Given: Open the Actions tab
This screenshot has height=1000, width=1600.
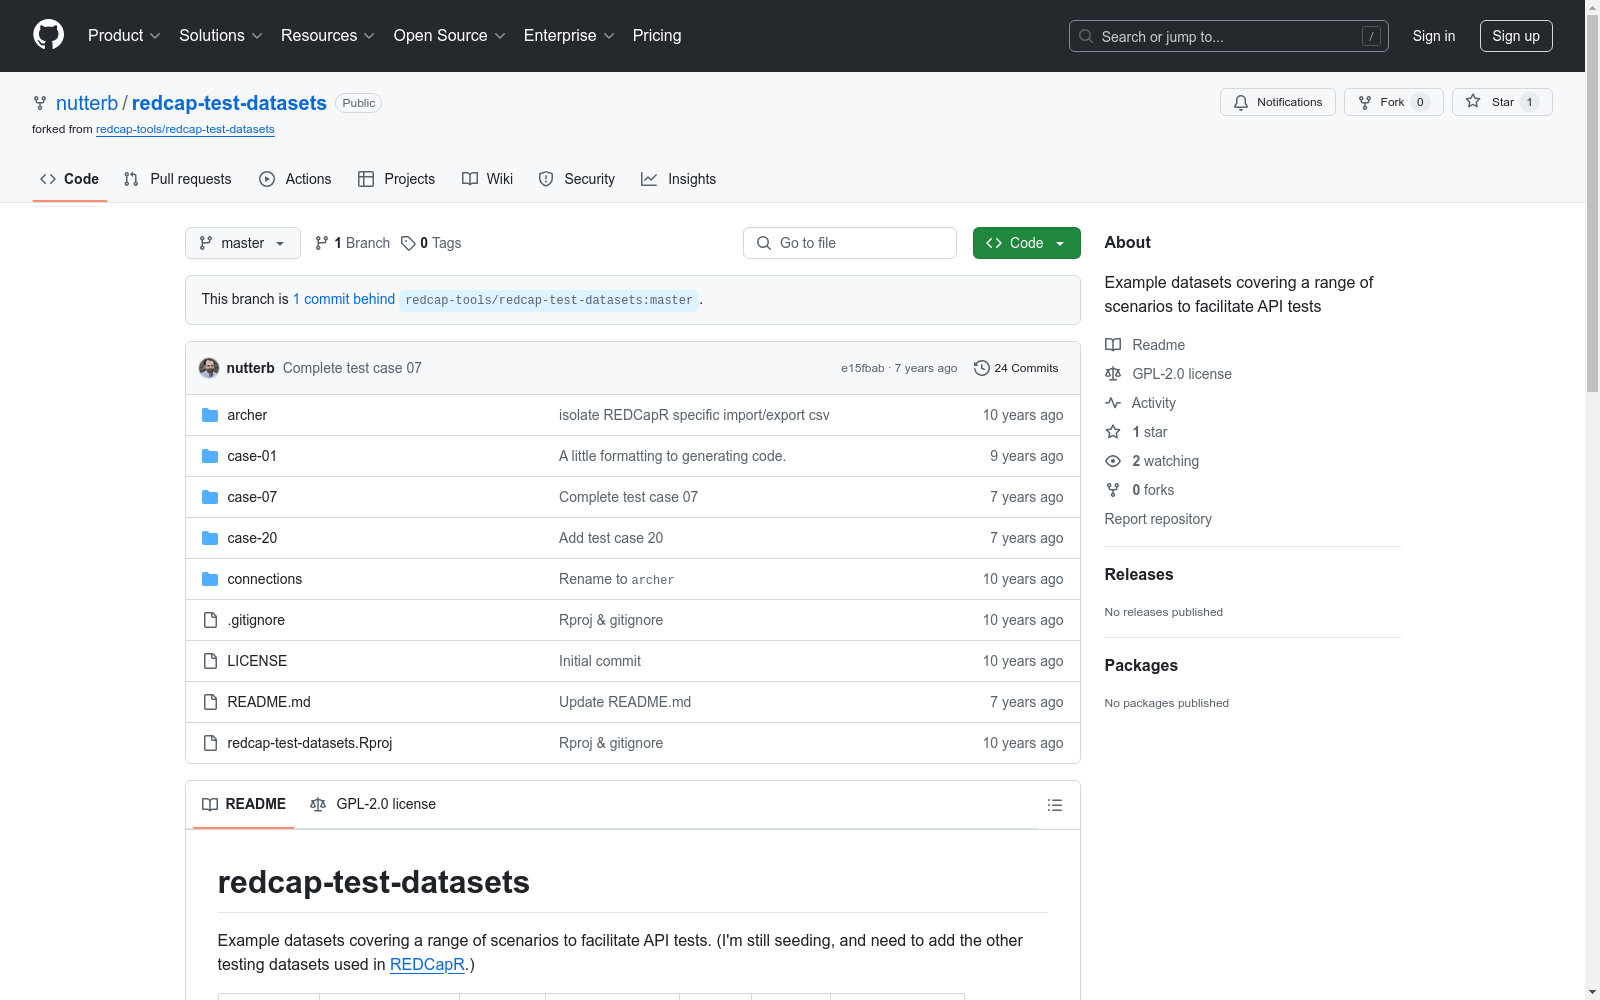Looking at the screenshot, I should pyautogui.click(x=295, y=179).
